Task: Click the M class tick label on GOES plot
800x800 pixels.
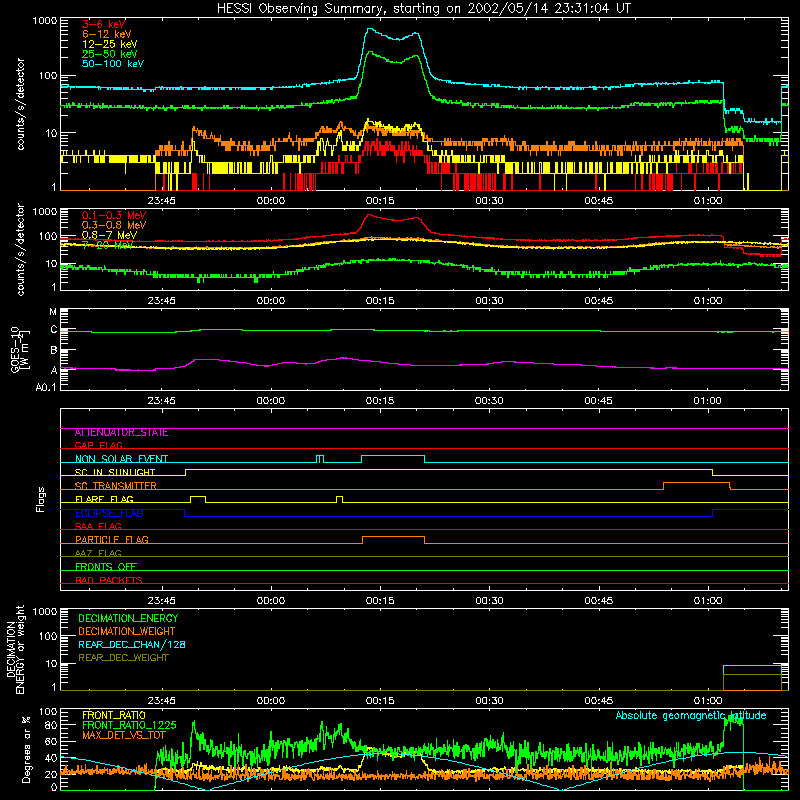Action: click(x=53, y=312)
